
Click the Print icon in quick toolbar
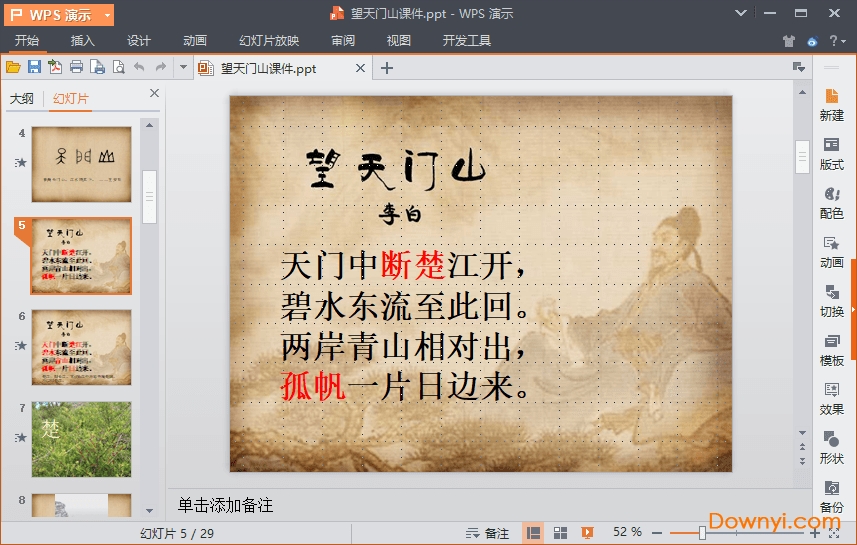point(77,67)
